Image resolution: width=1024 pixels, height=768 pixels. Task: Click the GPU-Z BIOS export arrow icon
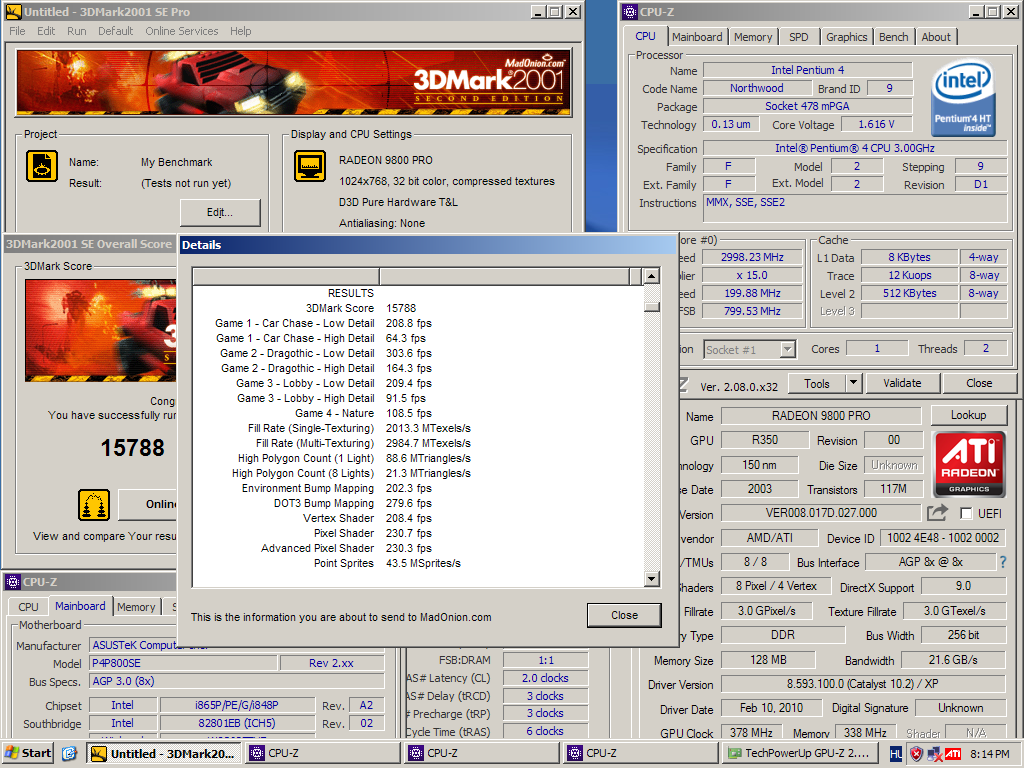click(x=937, y=513)
